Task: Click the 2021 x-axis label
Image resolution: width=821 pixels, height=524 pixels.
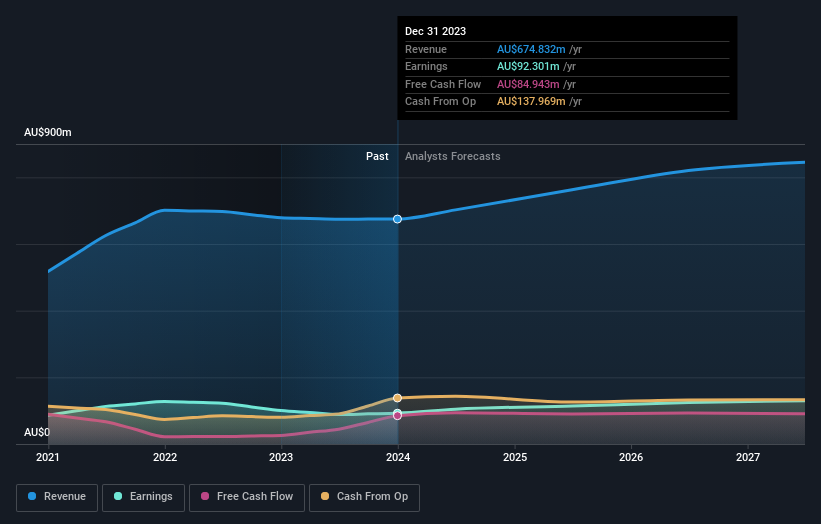Action: 48,457
